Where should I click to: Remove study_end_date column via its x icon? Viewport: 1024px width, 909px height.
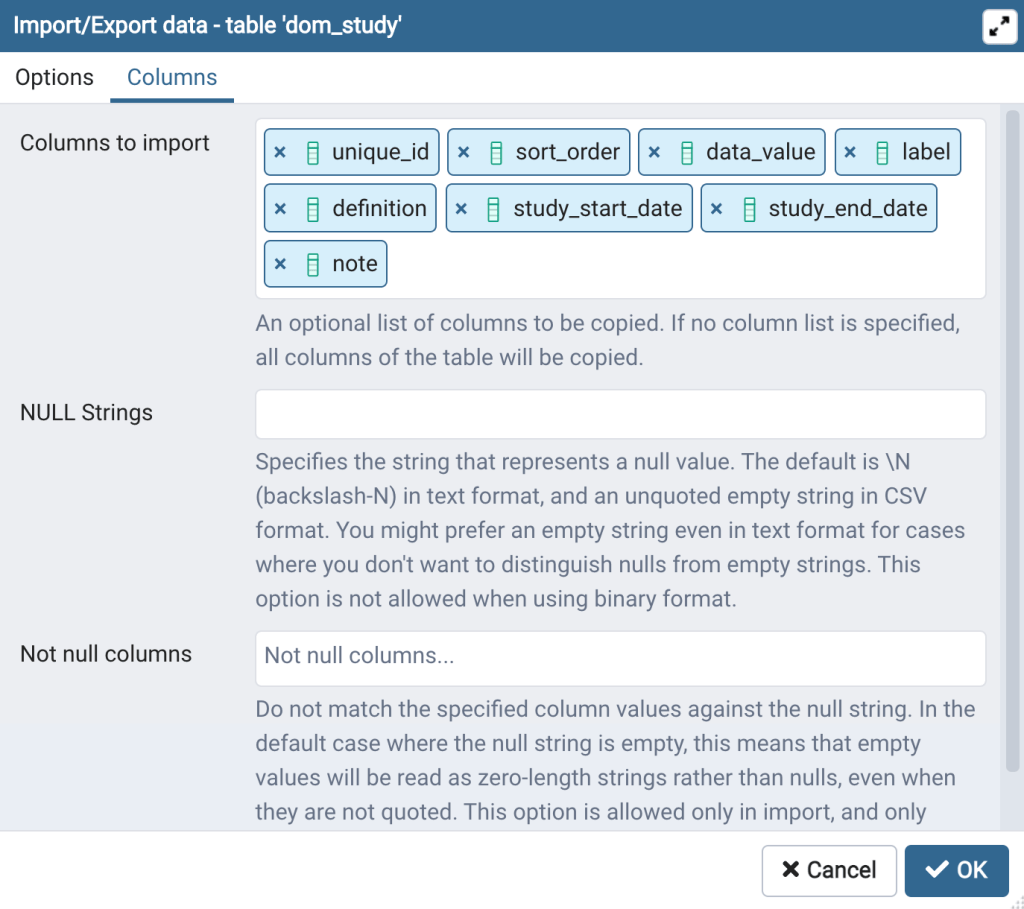pyautogui.click(x=716, y=209)
